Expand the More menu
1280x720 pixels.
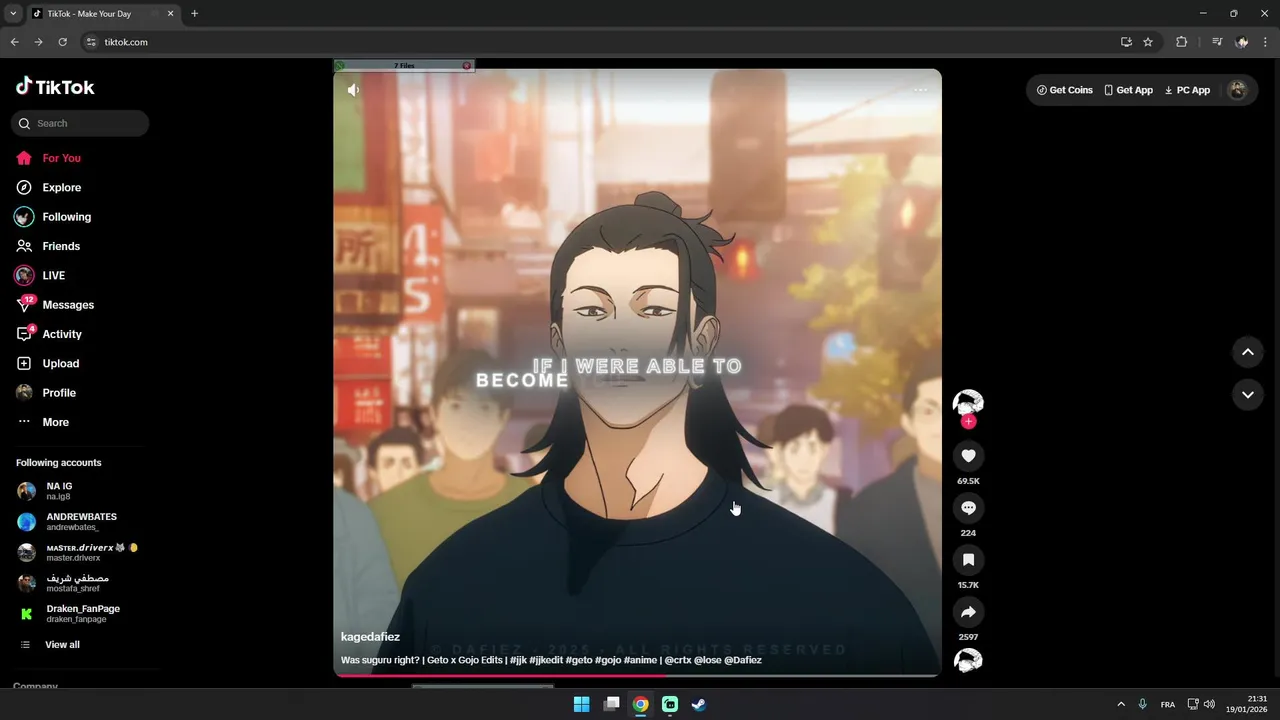[42, 422]
